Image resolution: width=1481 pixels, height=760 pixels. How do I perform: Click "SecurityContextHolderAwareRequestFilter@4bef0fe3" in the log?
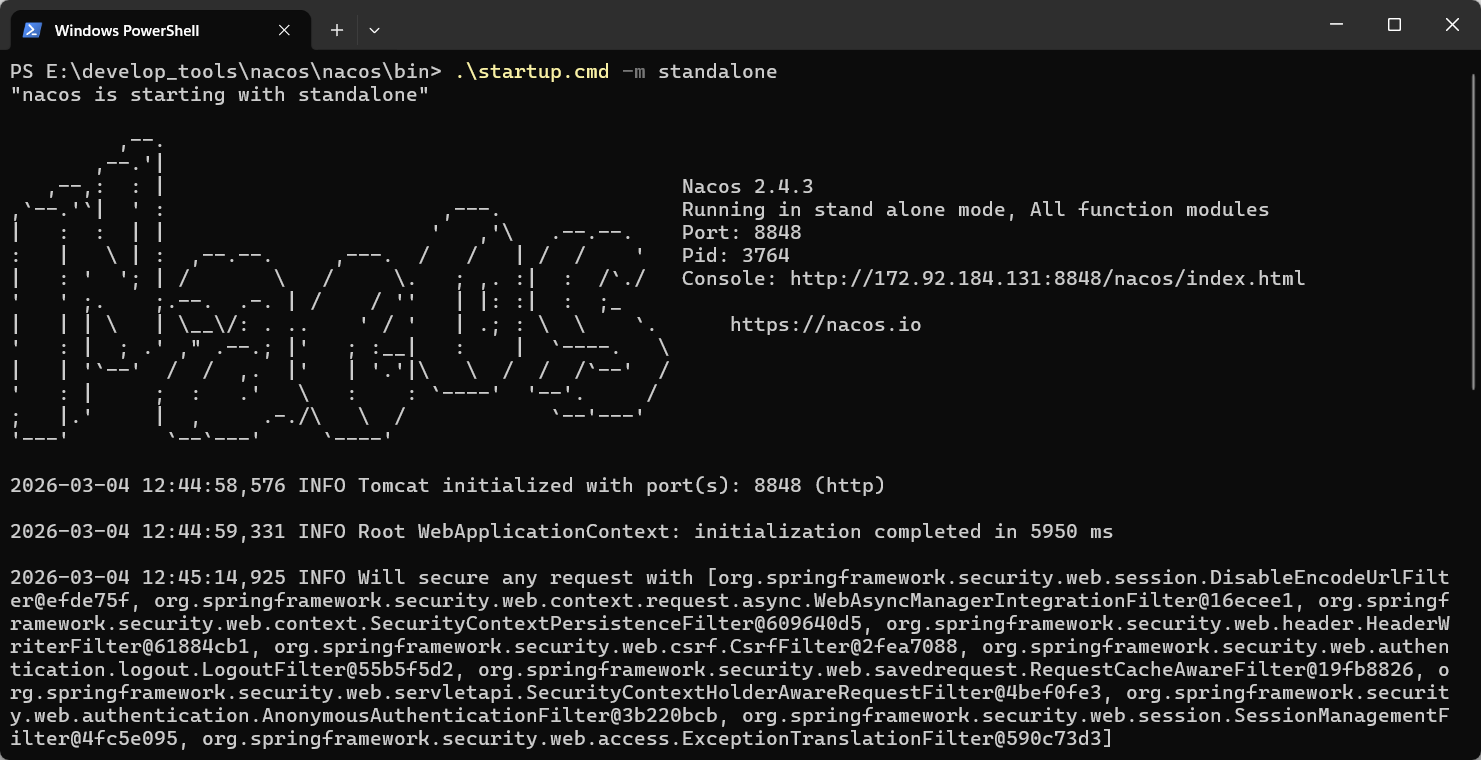pos(813,692)
